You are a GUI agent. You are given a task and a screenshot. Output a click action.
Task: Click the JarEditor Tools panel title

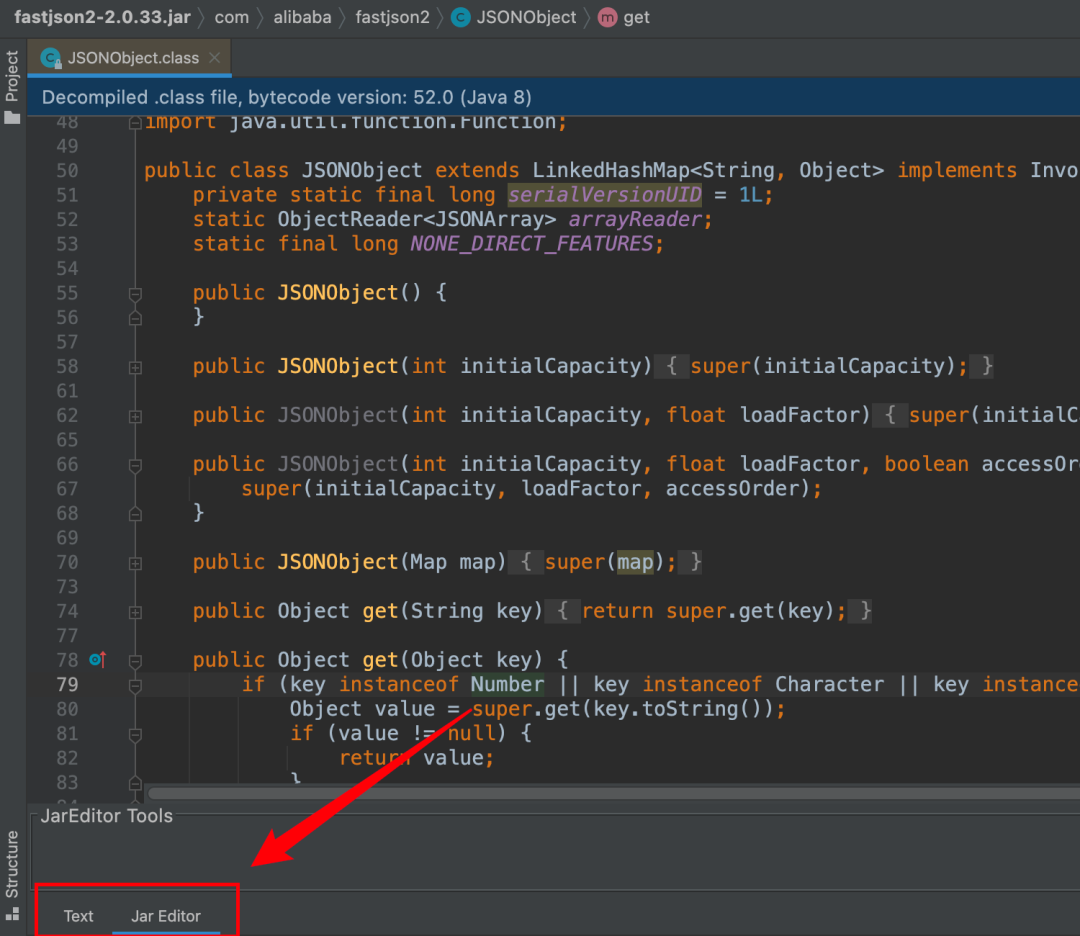click(106, 815)
